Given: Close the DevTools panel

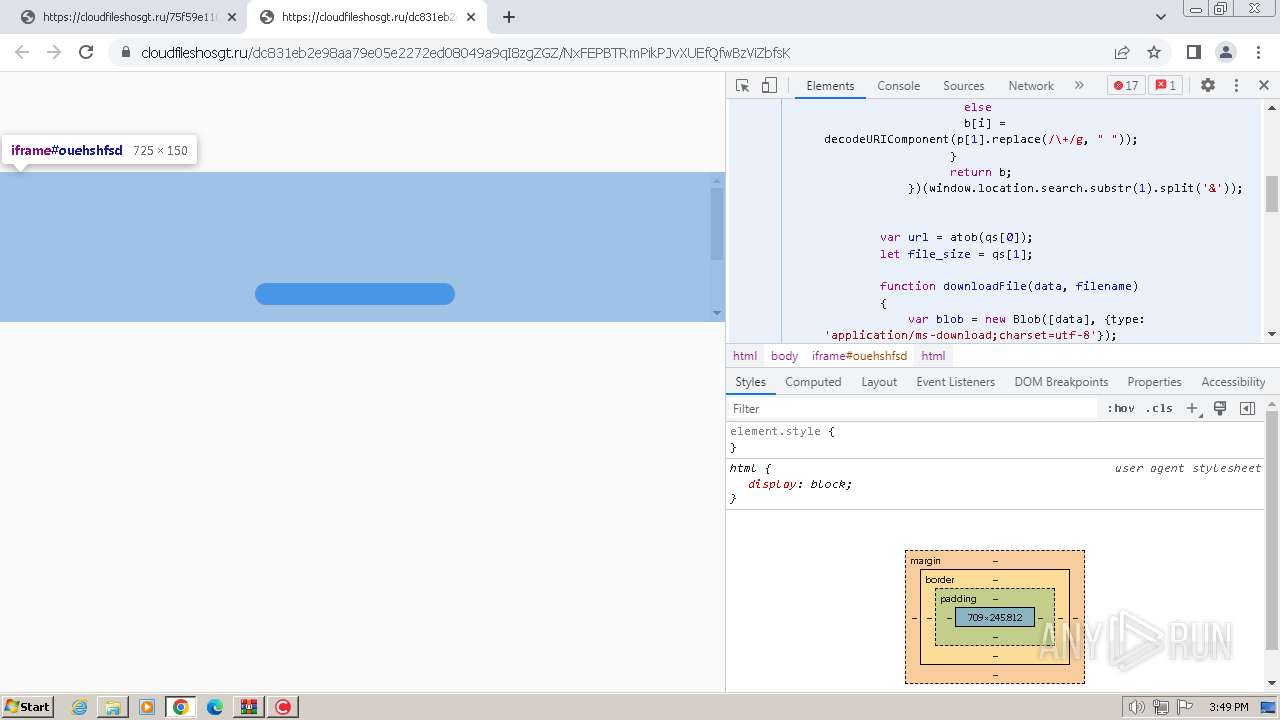Looking at the screenshot, I should pos(1264,86).
